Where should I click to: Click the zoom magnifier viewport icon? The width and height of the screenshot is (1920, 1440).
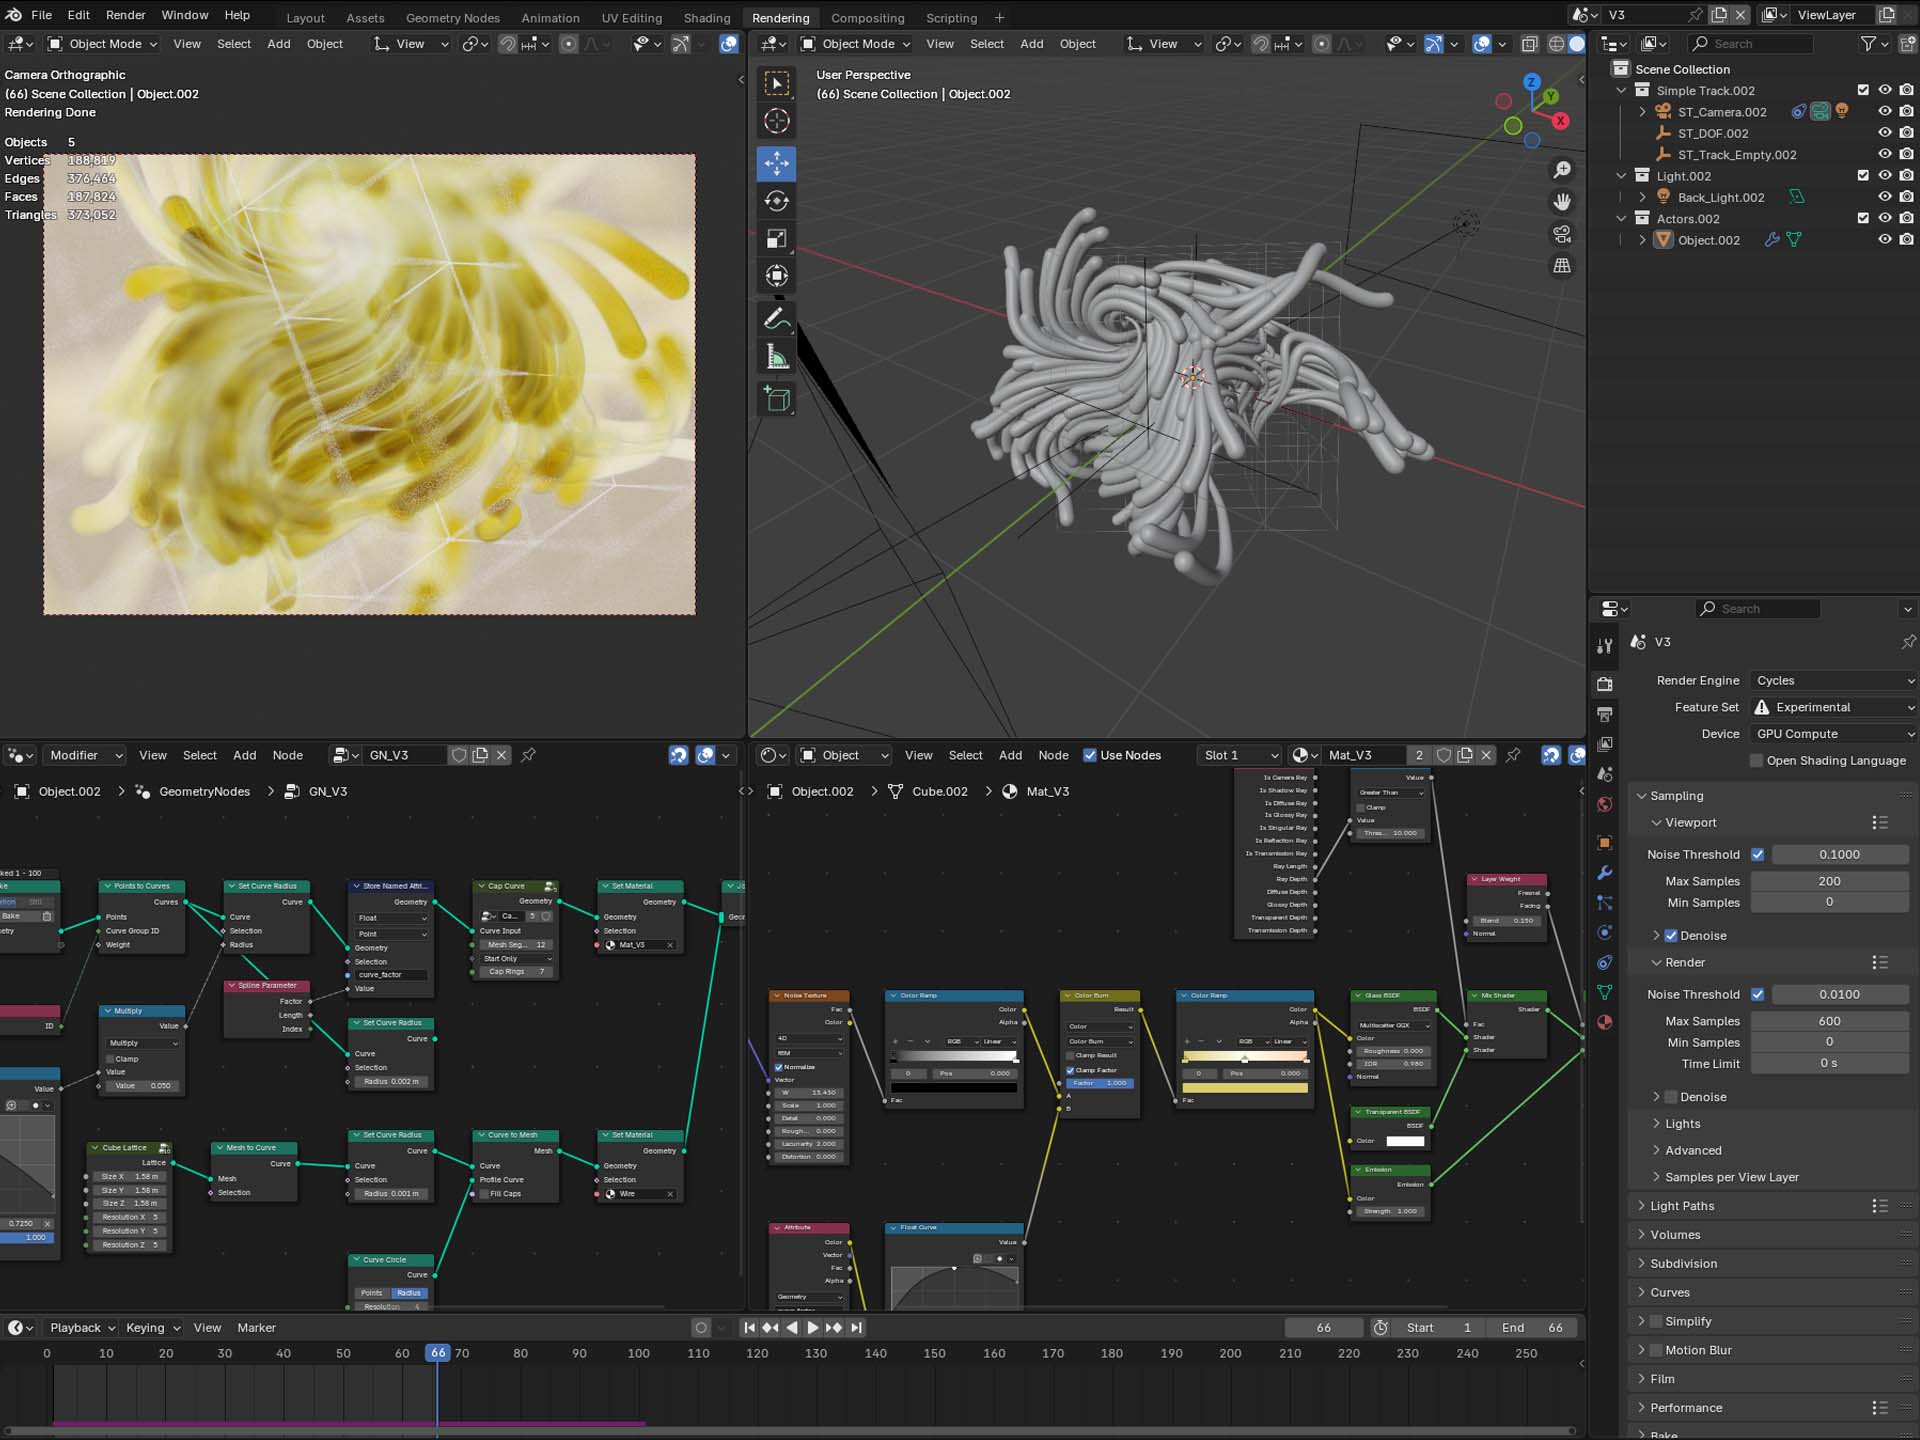pos(1562,170)
